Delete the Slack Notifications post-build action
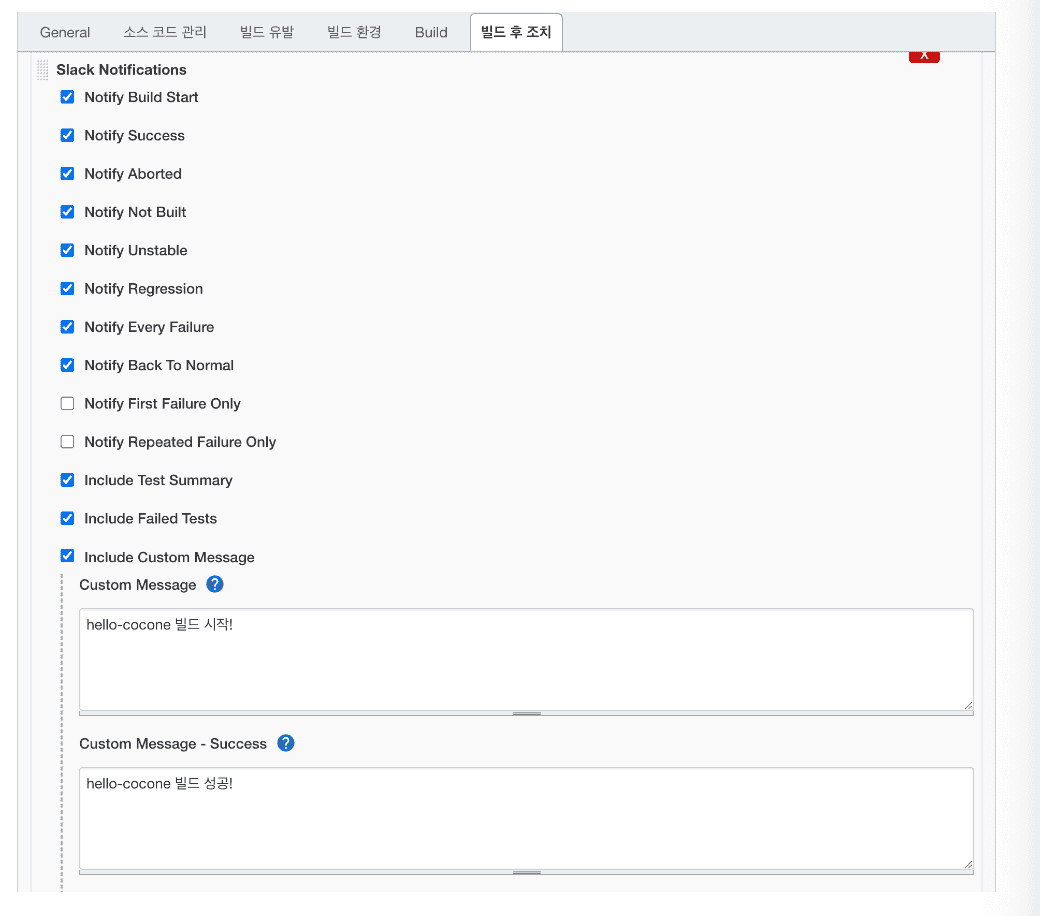1040x916 pixels. point(924,56)
